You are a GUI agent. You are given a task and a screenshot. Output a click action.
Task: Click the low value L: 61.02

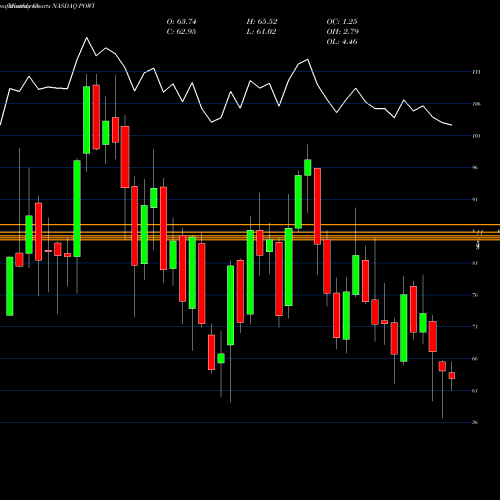tap(261, 32)
